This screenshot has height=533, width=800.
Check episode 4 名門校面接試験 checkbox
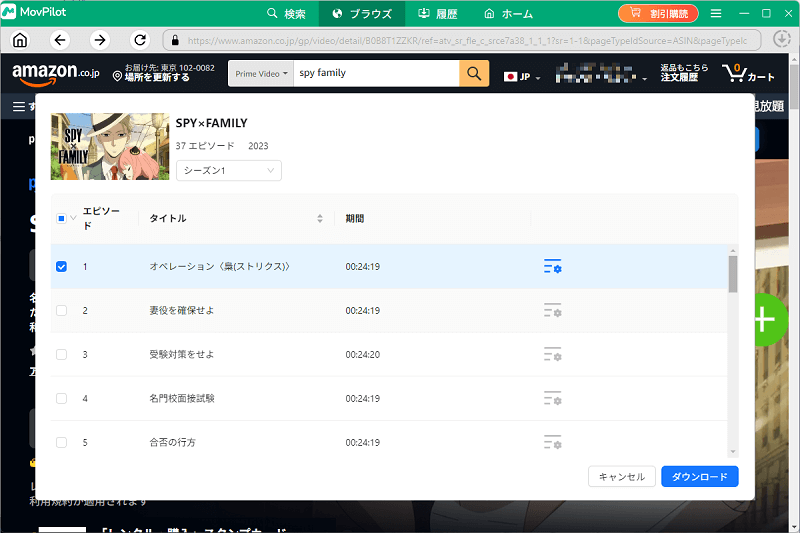click(x=61, y=398)
